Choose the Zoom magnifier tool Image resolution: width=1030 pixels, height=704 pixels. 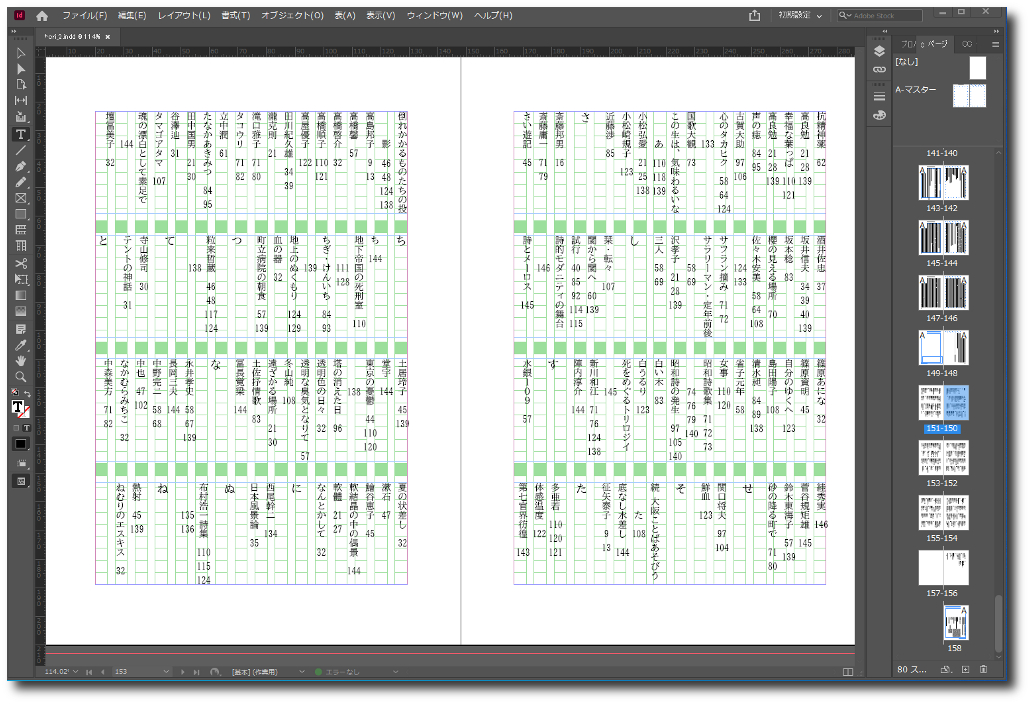(20, 376)
